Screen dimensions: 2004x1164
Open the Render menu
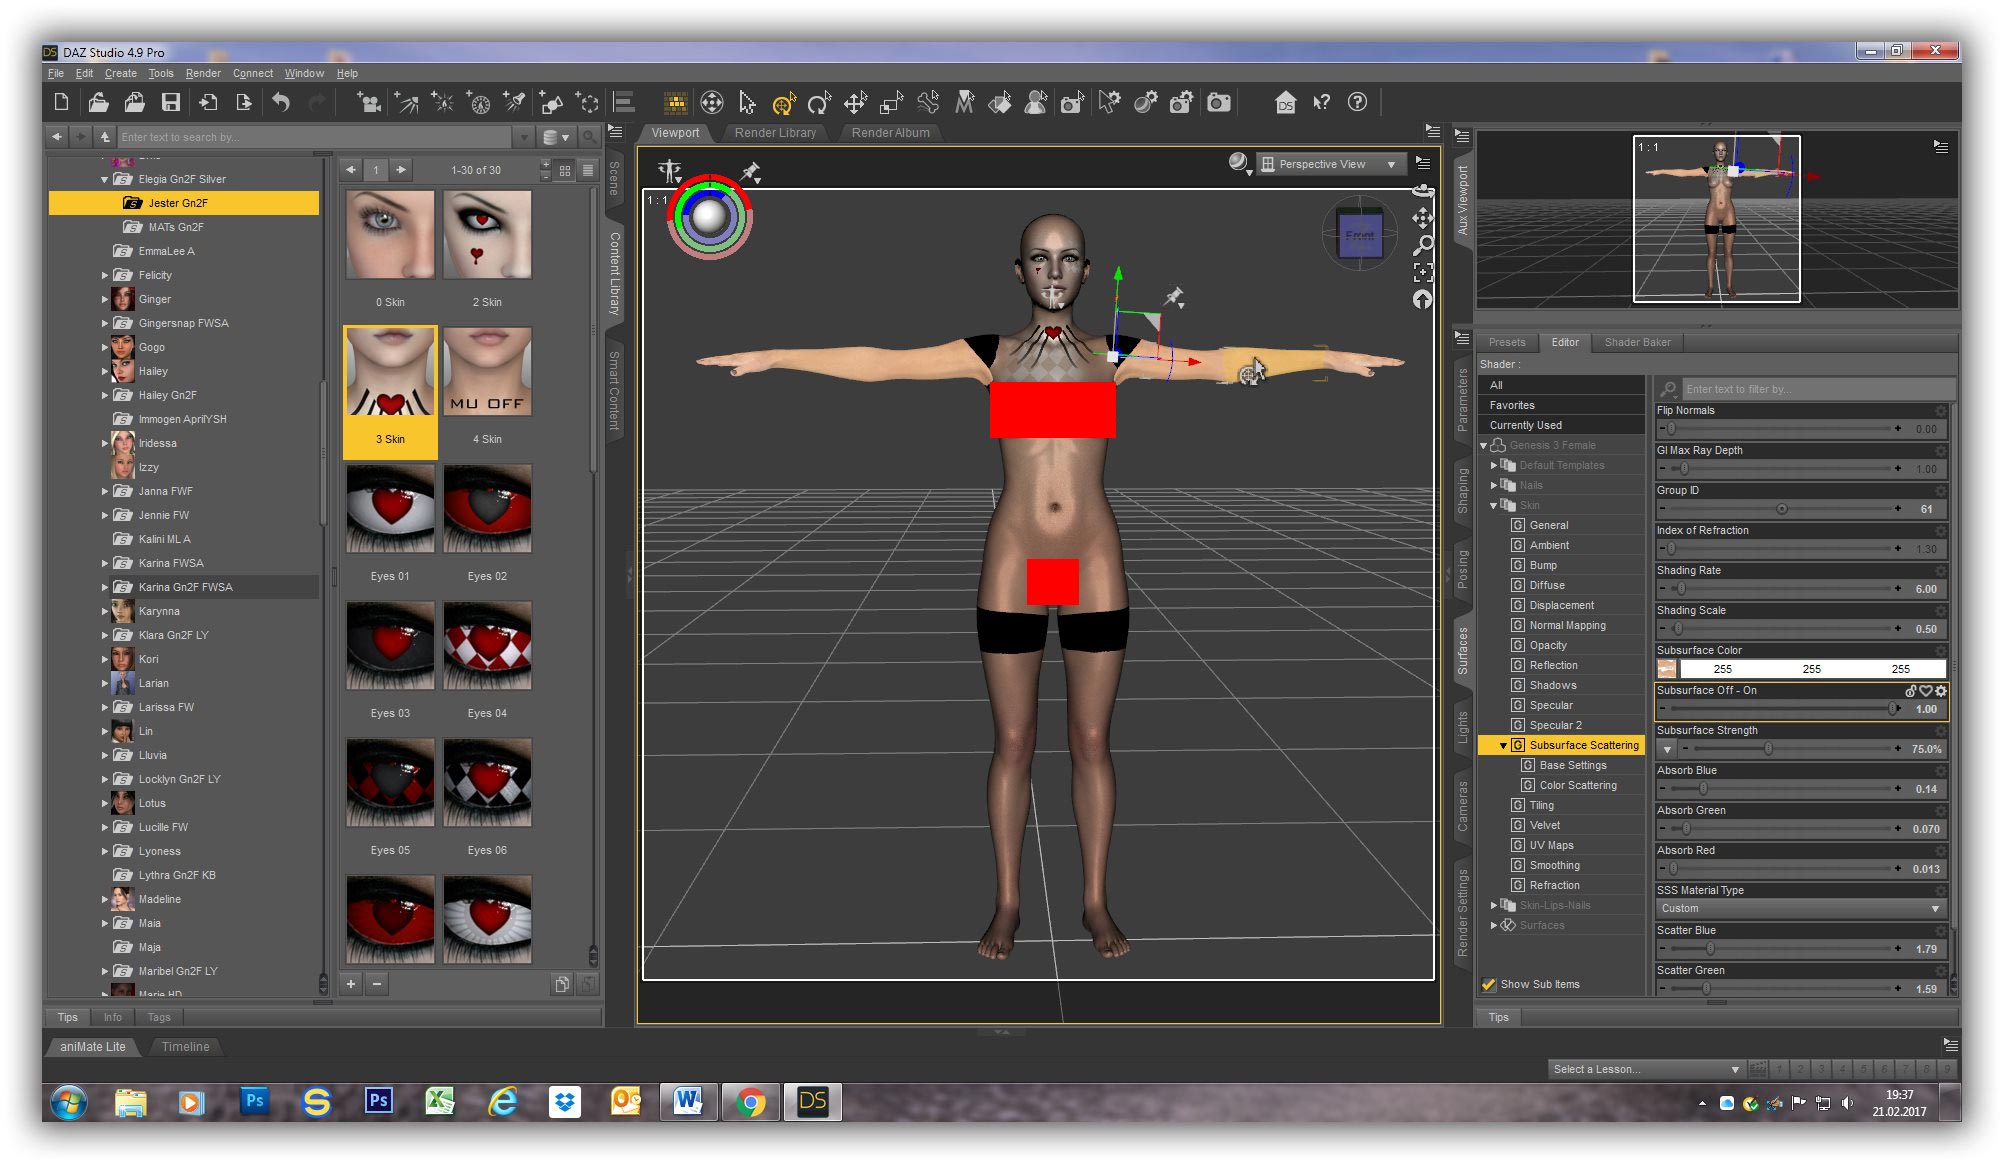(x=203, y=73)
